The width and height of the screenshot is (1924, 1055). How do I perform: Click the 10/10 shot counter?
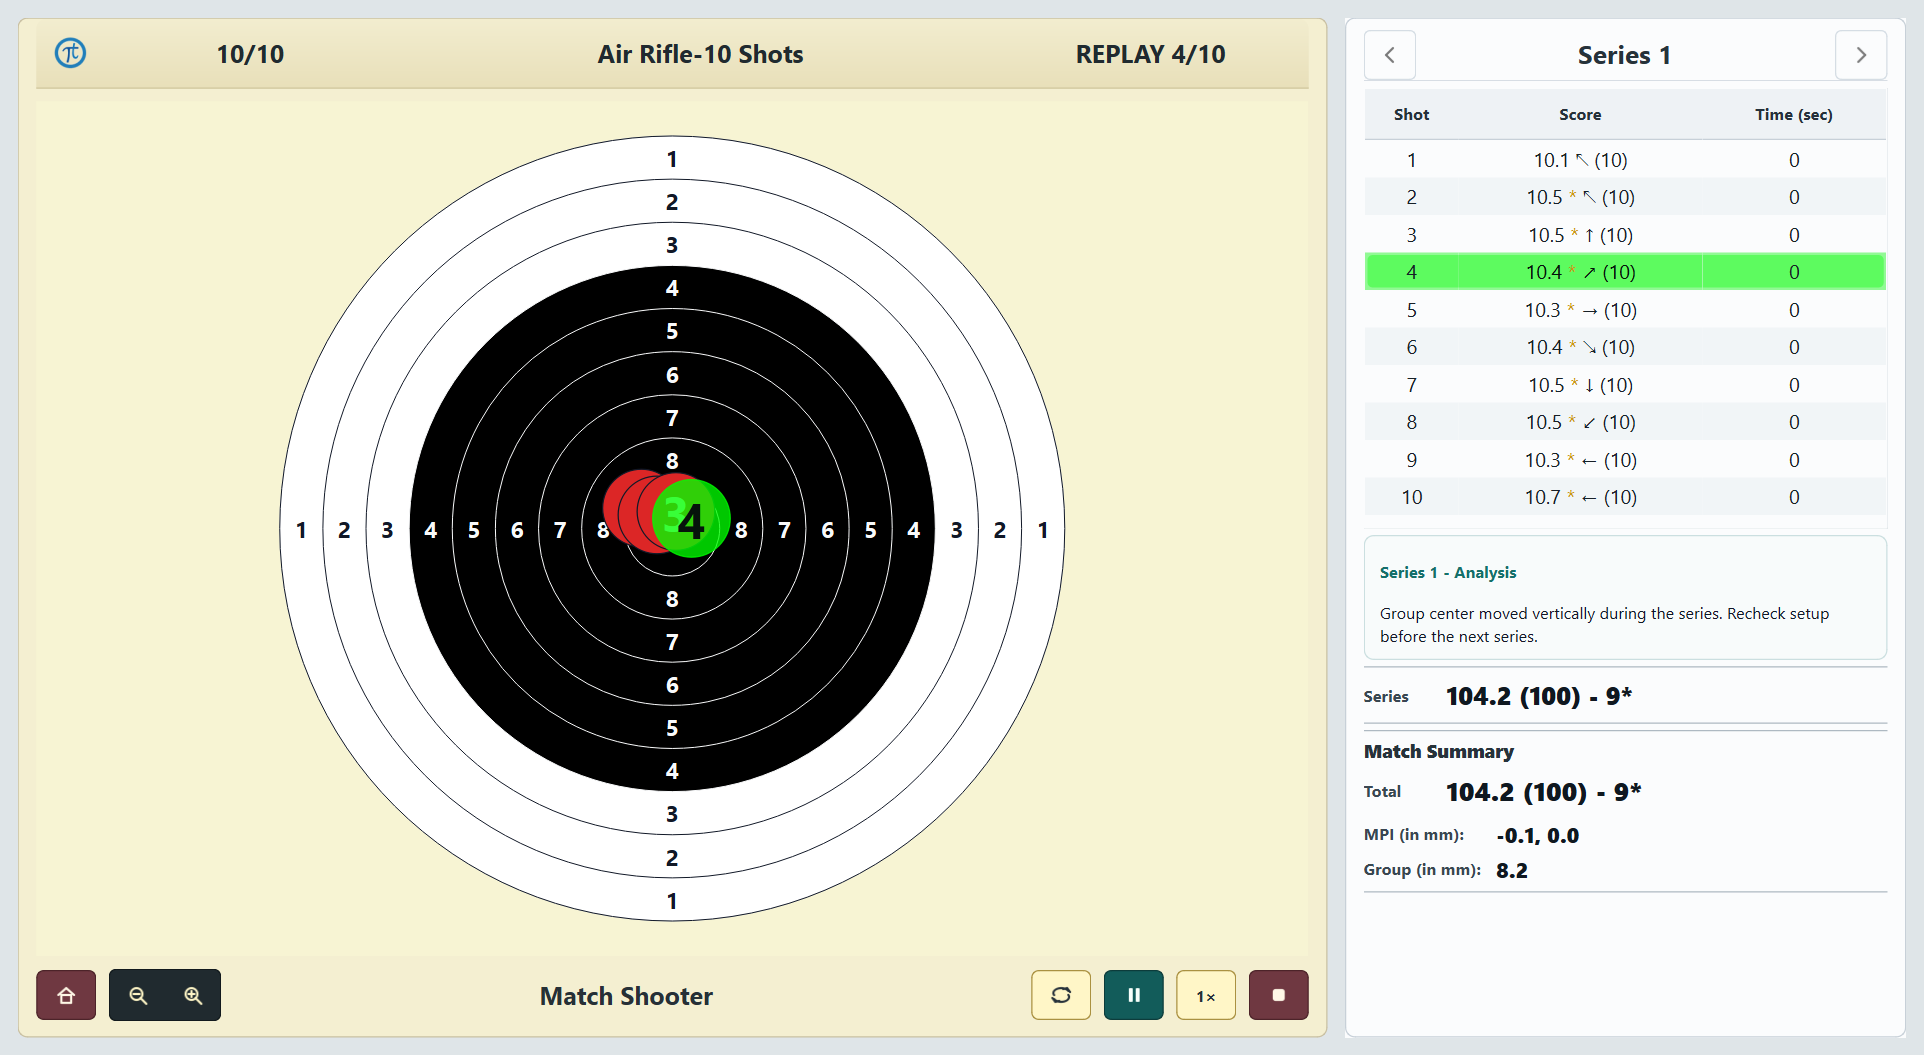[x=250, y=54]
